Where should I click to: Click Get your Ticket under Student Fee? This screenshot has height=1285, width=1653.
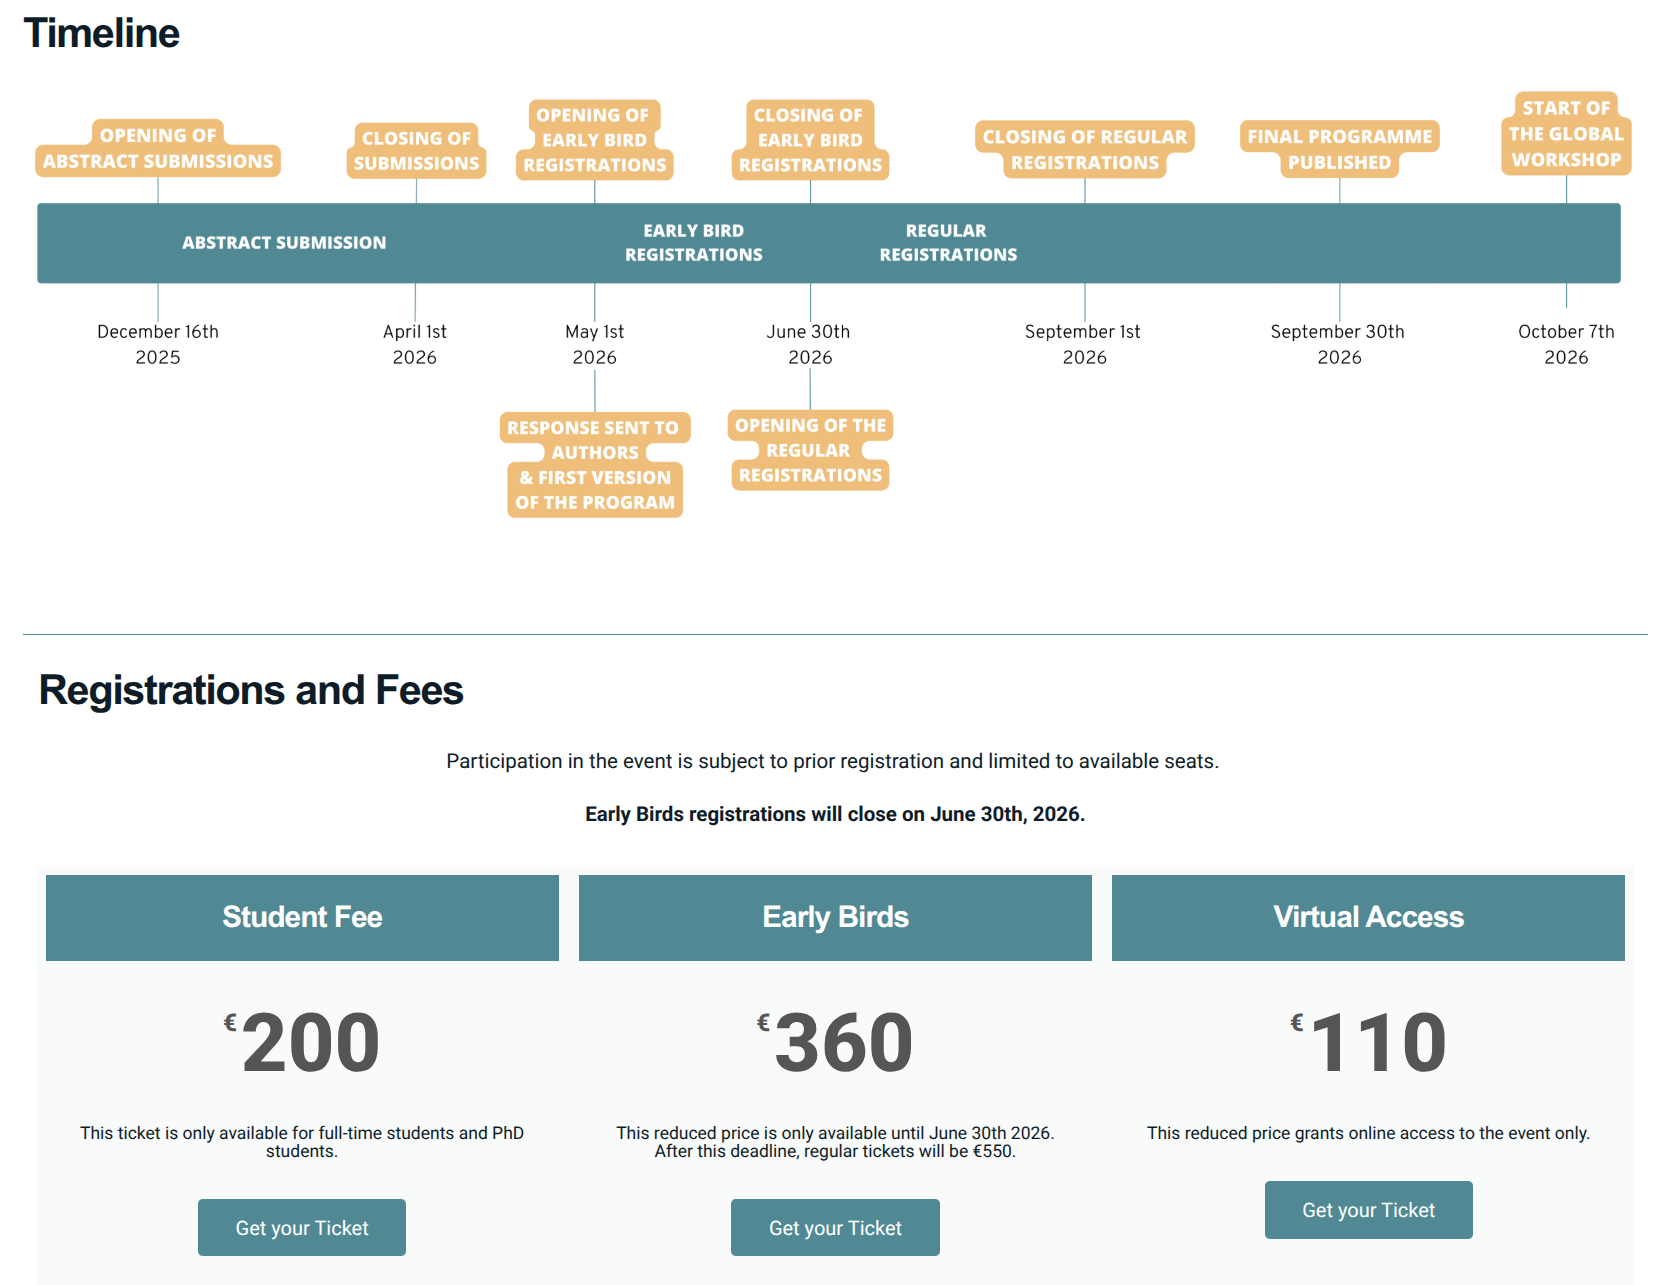coord(302,1227)
